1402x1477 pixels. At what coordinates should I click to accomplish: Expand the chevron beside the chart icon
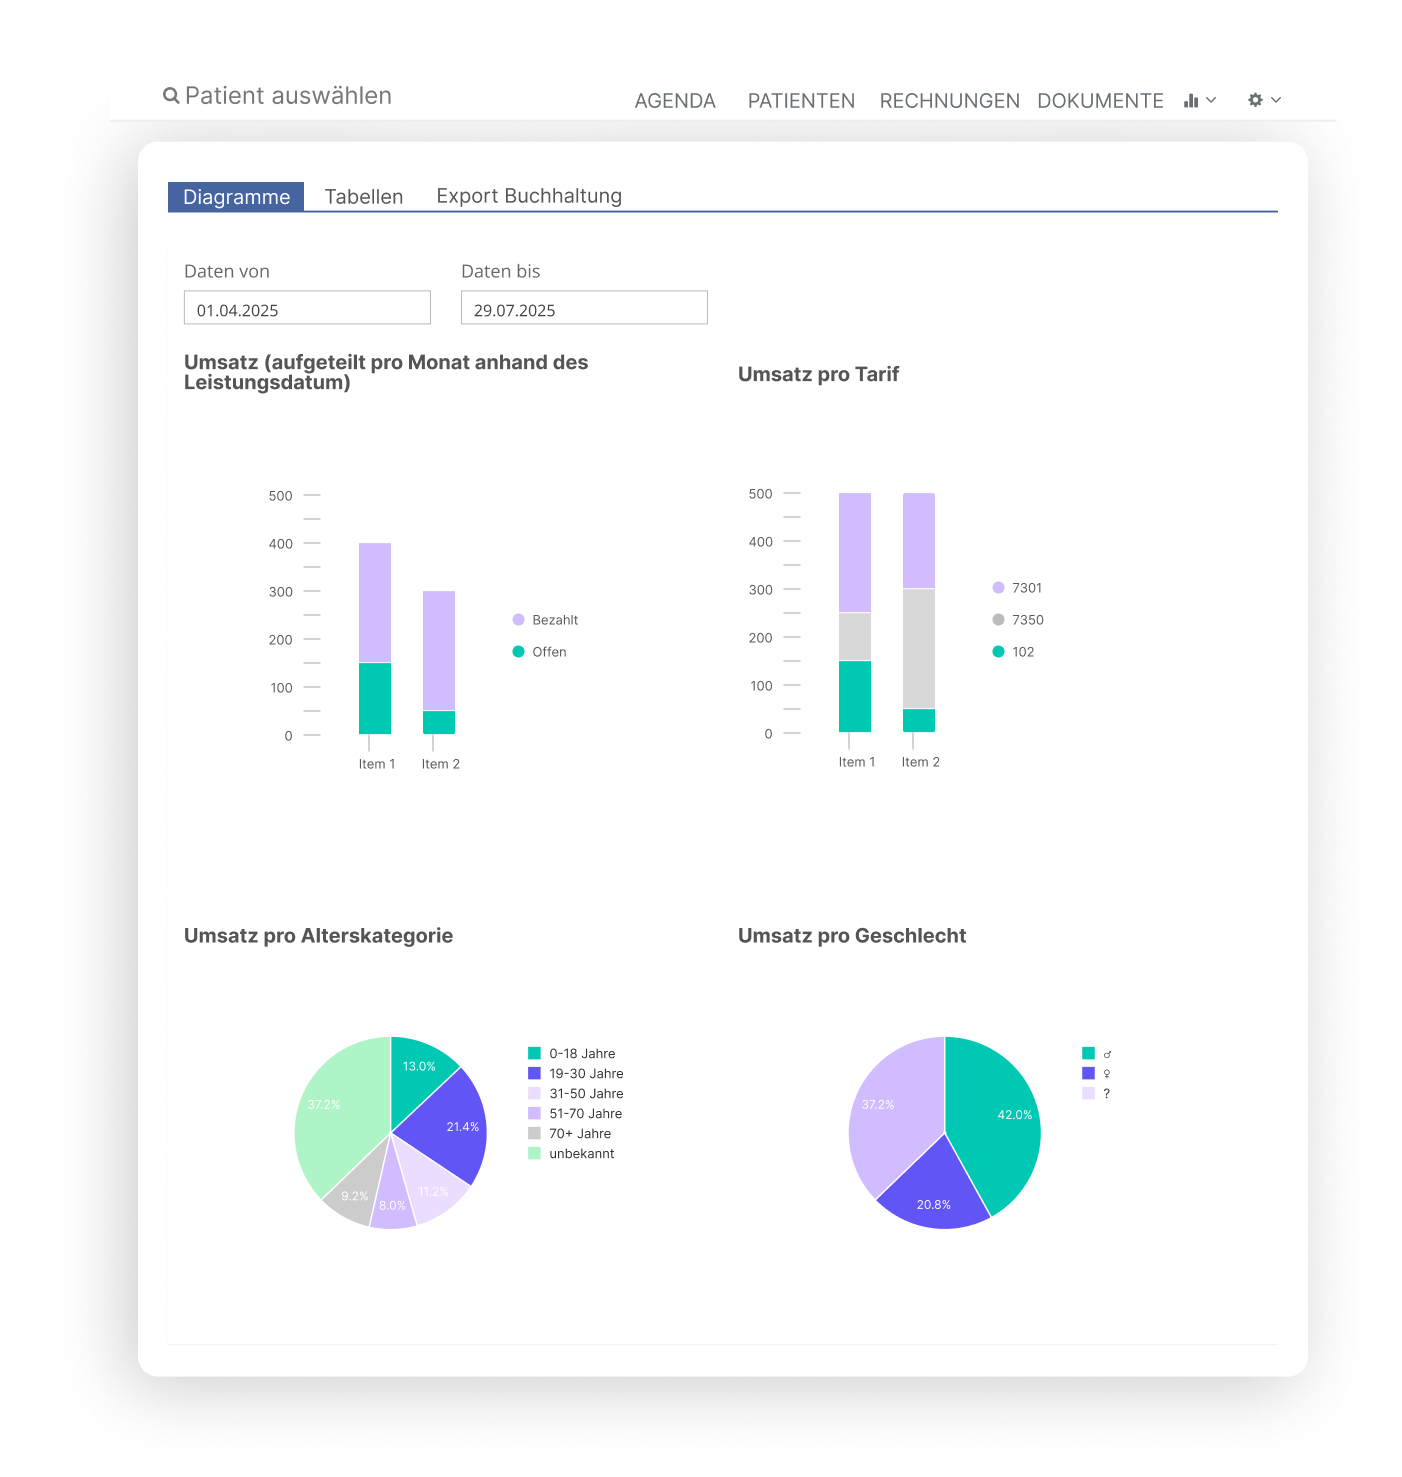(x=1211, y=100)
